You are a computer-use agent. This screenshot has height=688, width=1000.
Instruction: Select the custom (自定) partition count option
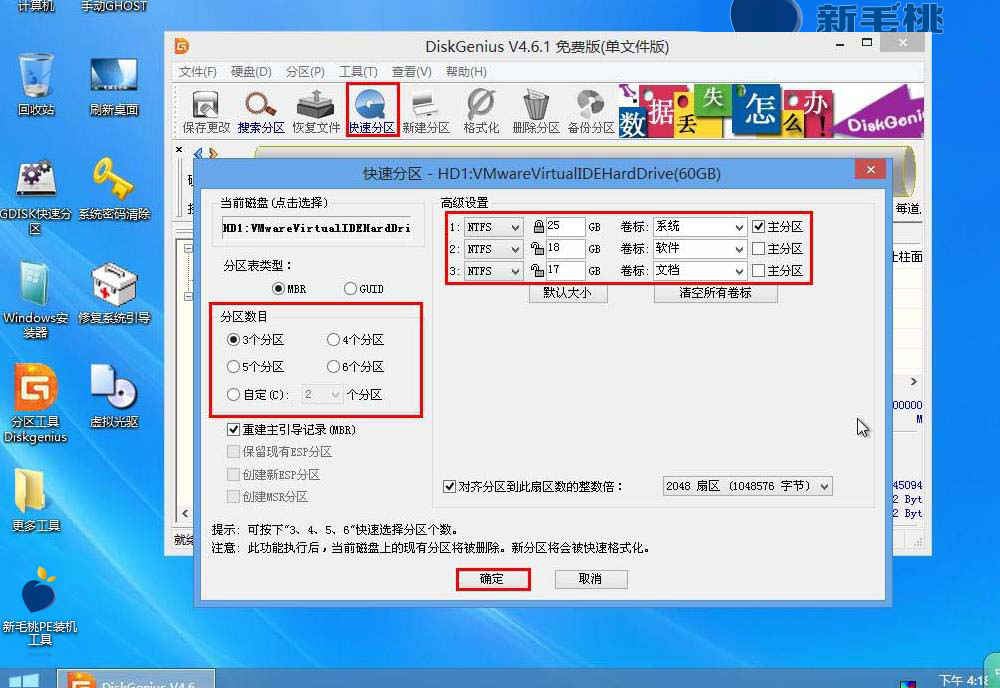pyautogui.click(x=233, y=395)
